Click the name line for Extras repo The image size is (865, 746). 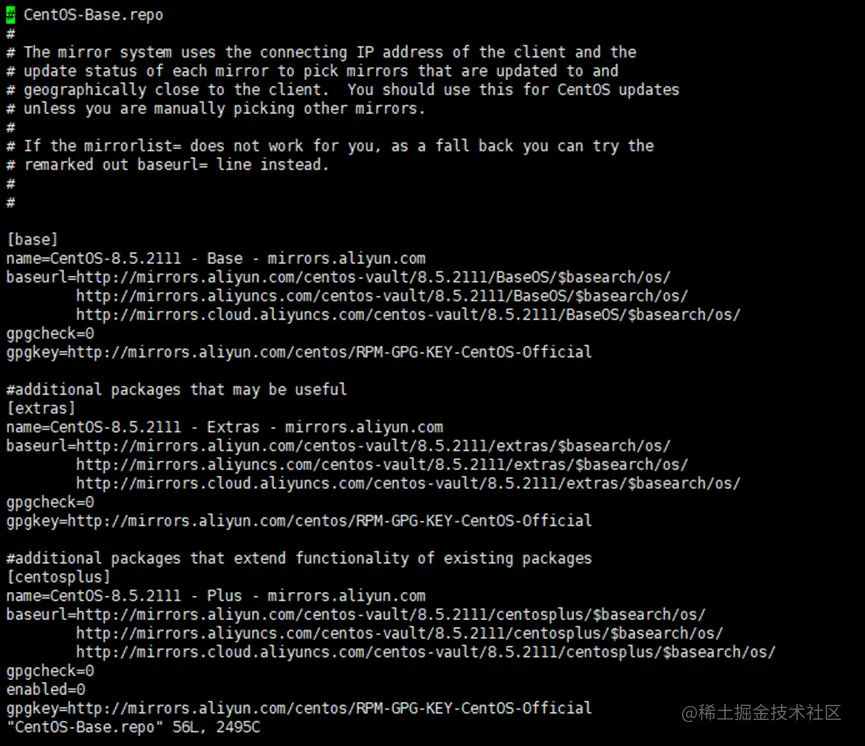coord(224,427)
